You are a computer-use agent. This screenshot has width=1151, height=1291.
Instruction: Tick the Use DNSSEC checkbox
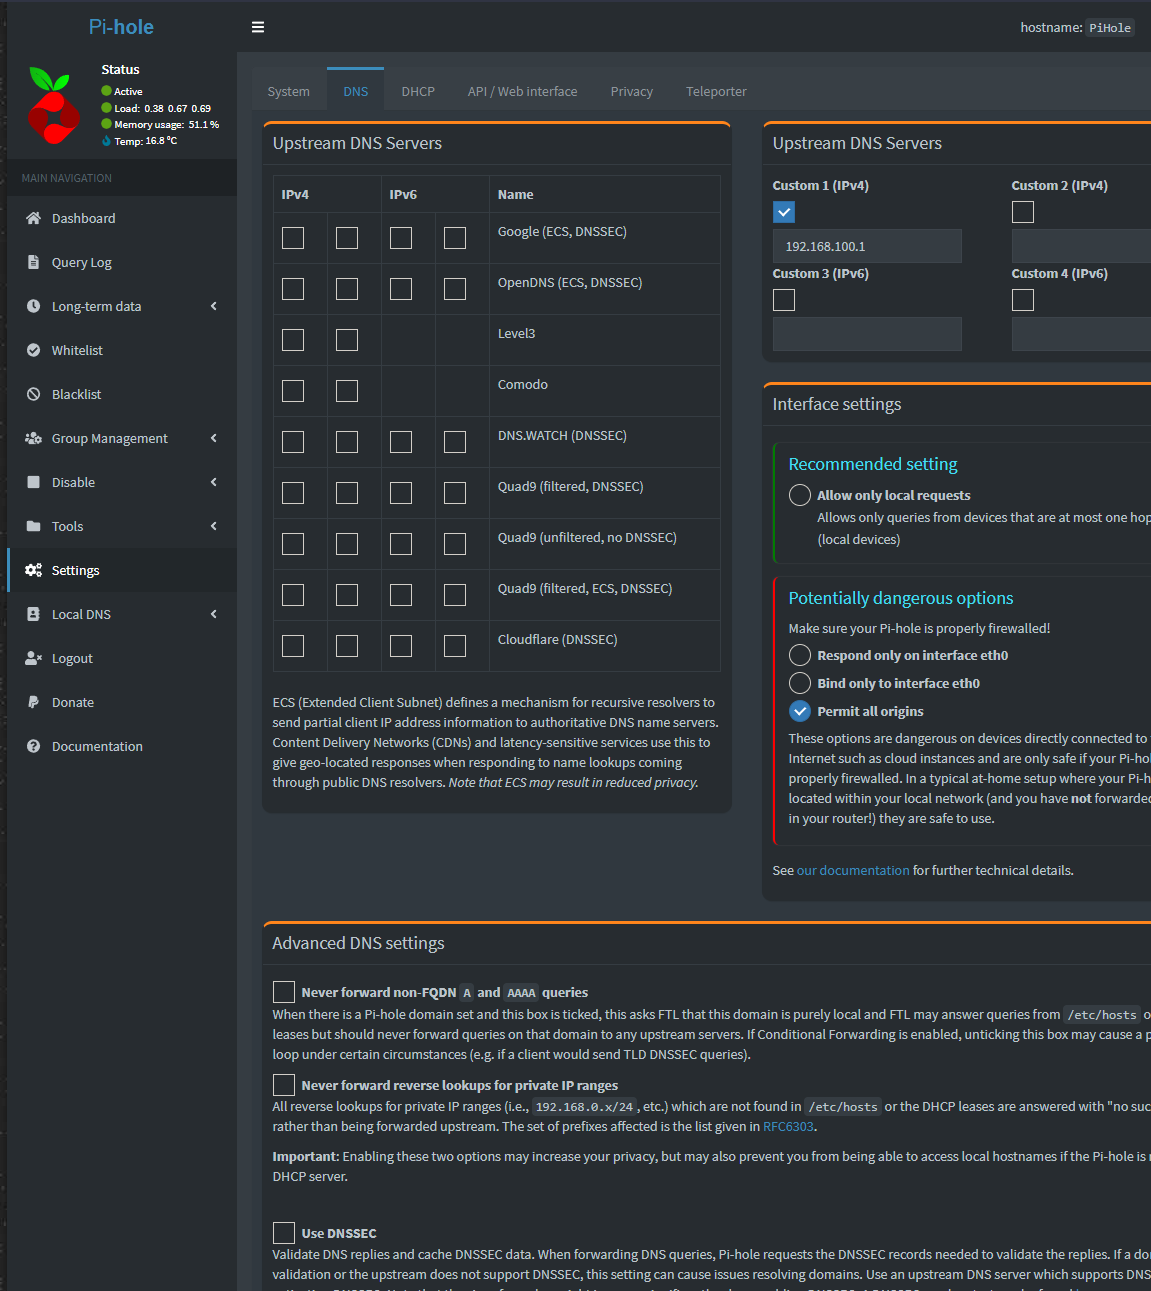pyautogui.click(x=284, y=1233)
